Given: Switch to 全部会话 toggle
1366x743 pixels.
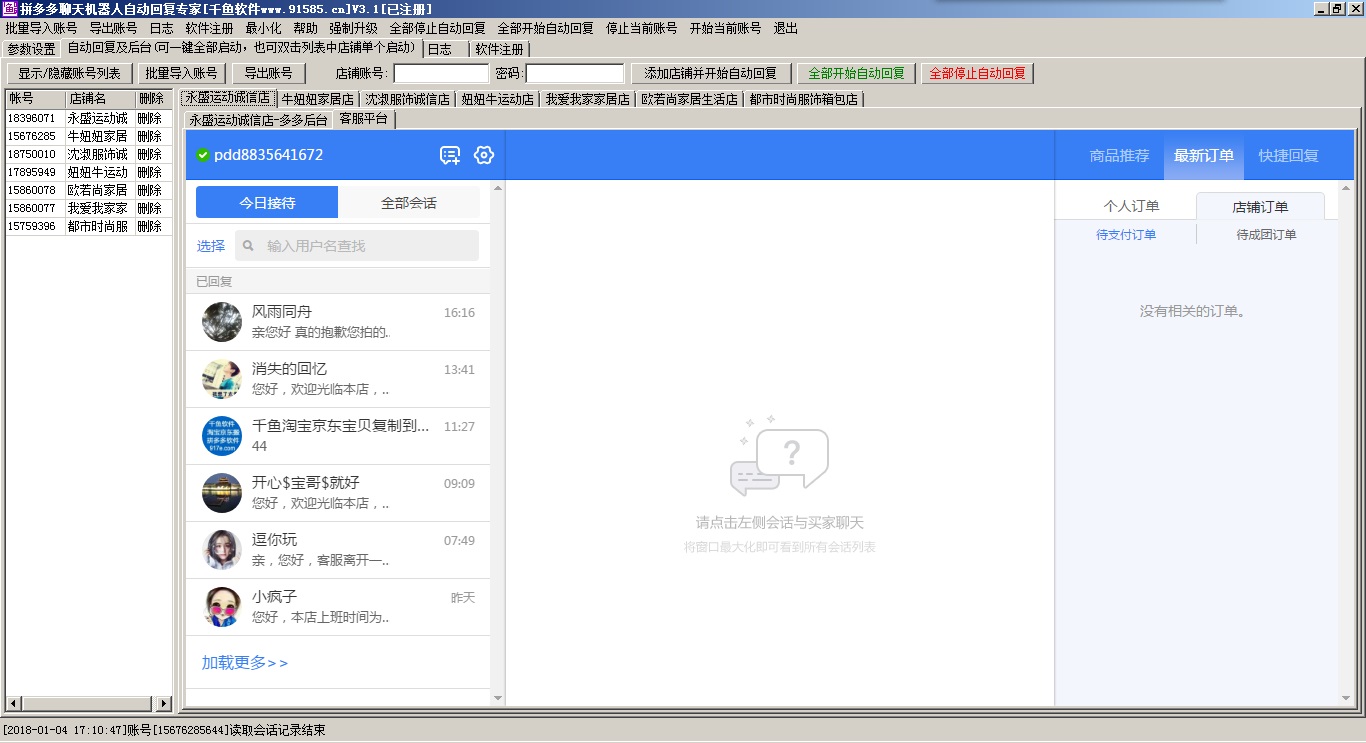Looking at the screenshot, I should coord(409,203).
